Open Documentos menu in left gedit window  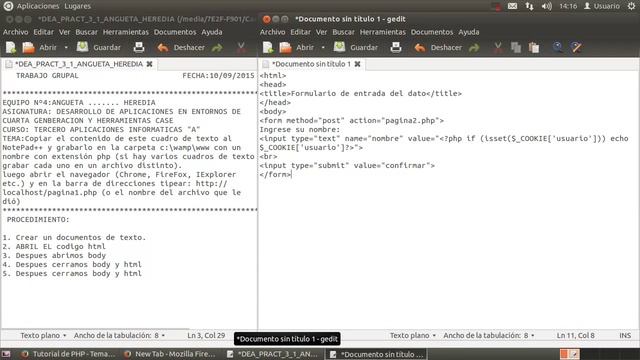[175, 32]
